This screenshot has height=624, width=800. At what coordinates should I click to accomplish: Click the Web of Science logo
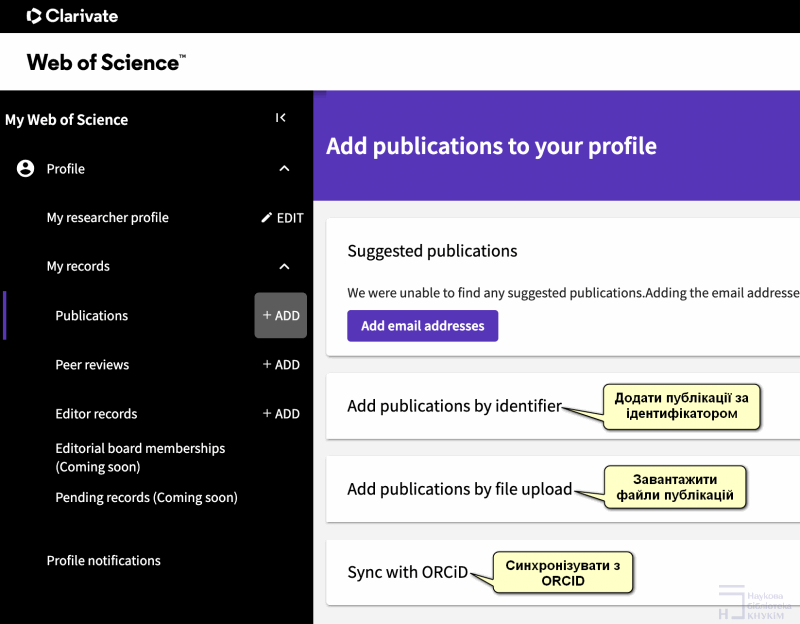pos(106,62)
